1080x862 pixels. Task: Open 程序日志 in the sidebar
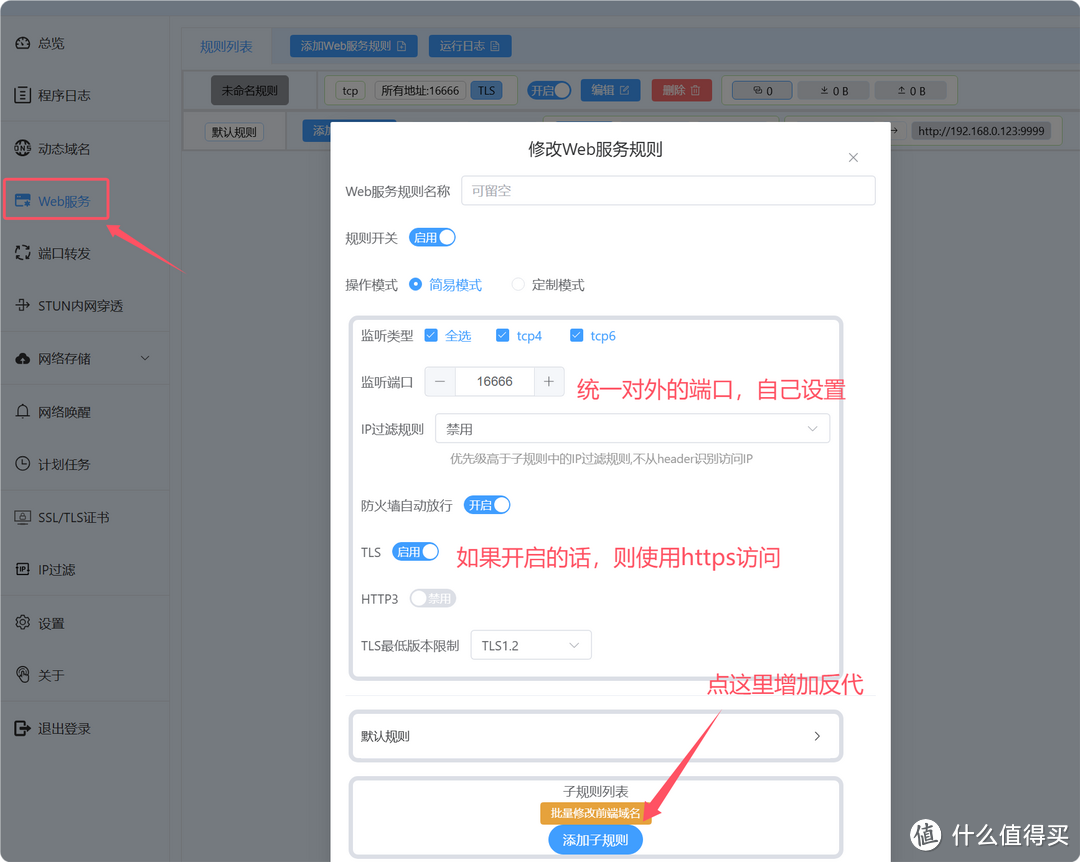(x=63, y=96)
